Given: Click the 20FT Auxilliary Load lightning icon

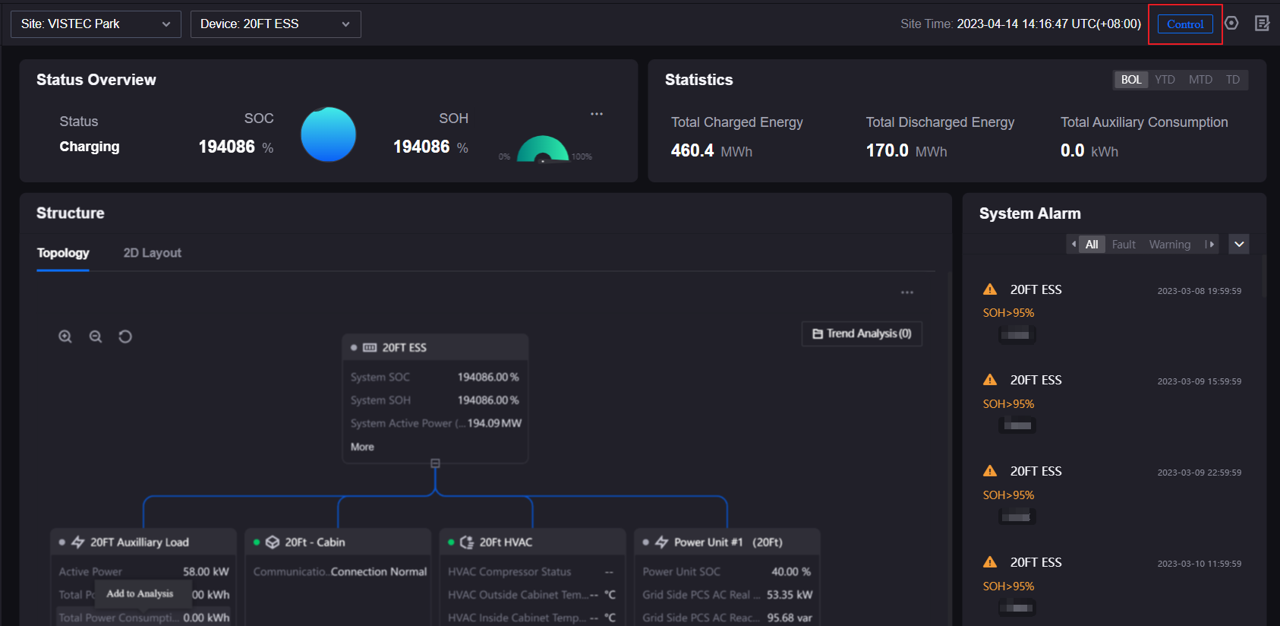Looking at the screenshot, I should (78, 542).
